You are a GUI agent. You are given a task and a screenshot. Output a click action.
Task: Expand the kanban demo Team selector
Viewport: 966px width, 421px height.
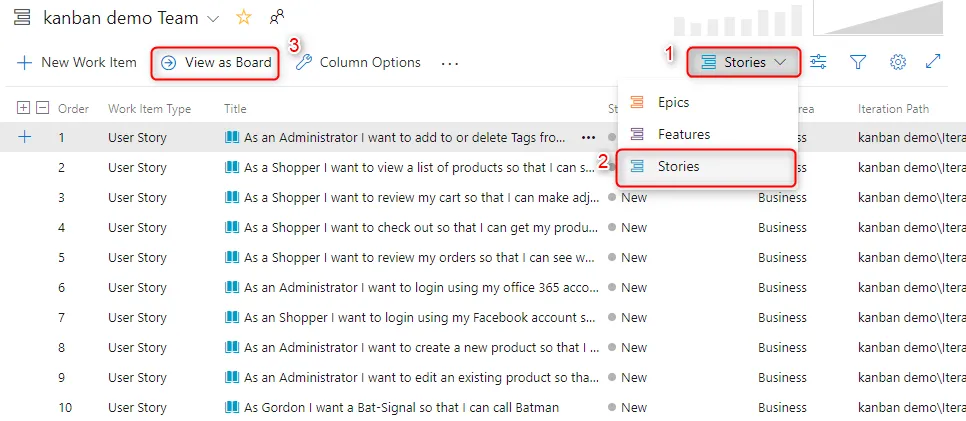coord(212,18)
